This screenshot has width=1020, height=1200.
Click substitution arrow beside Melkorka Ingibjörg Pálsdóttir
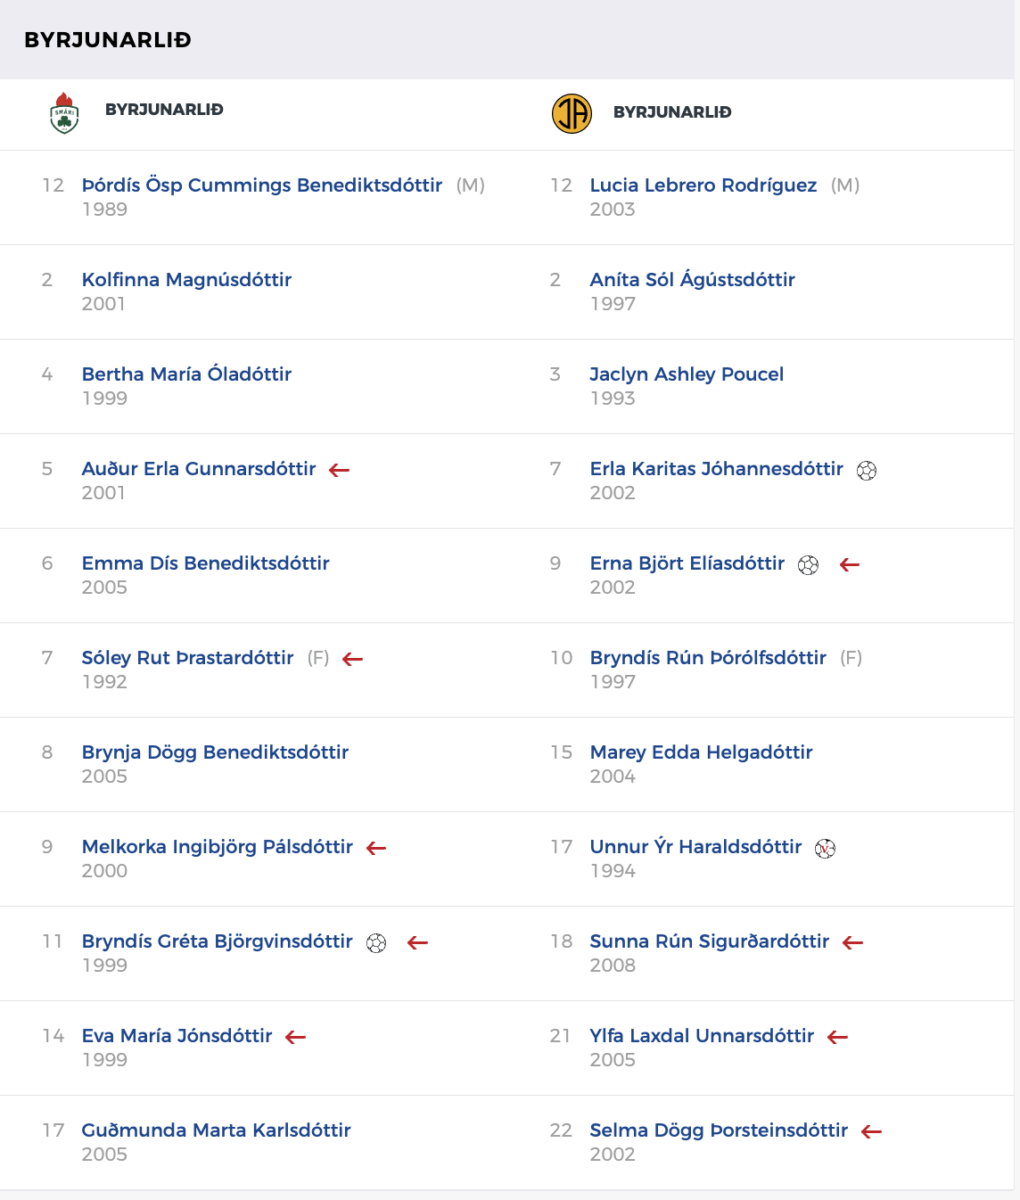376,848
